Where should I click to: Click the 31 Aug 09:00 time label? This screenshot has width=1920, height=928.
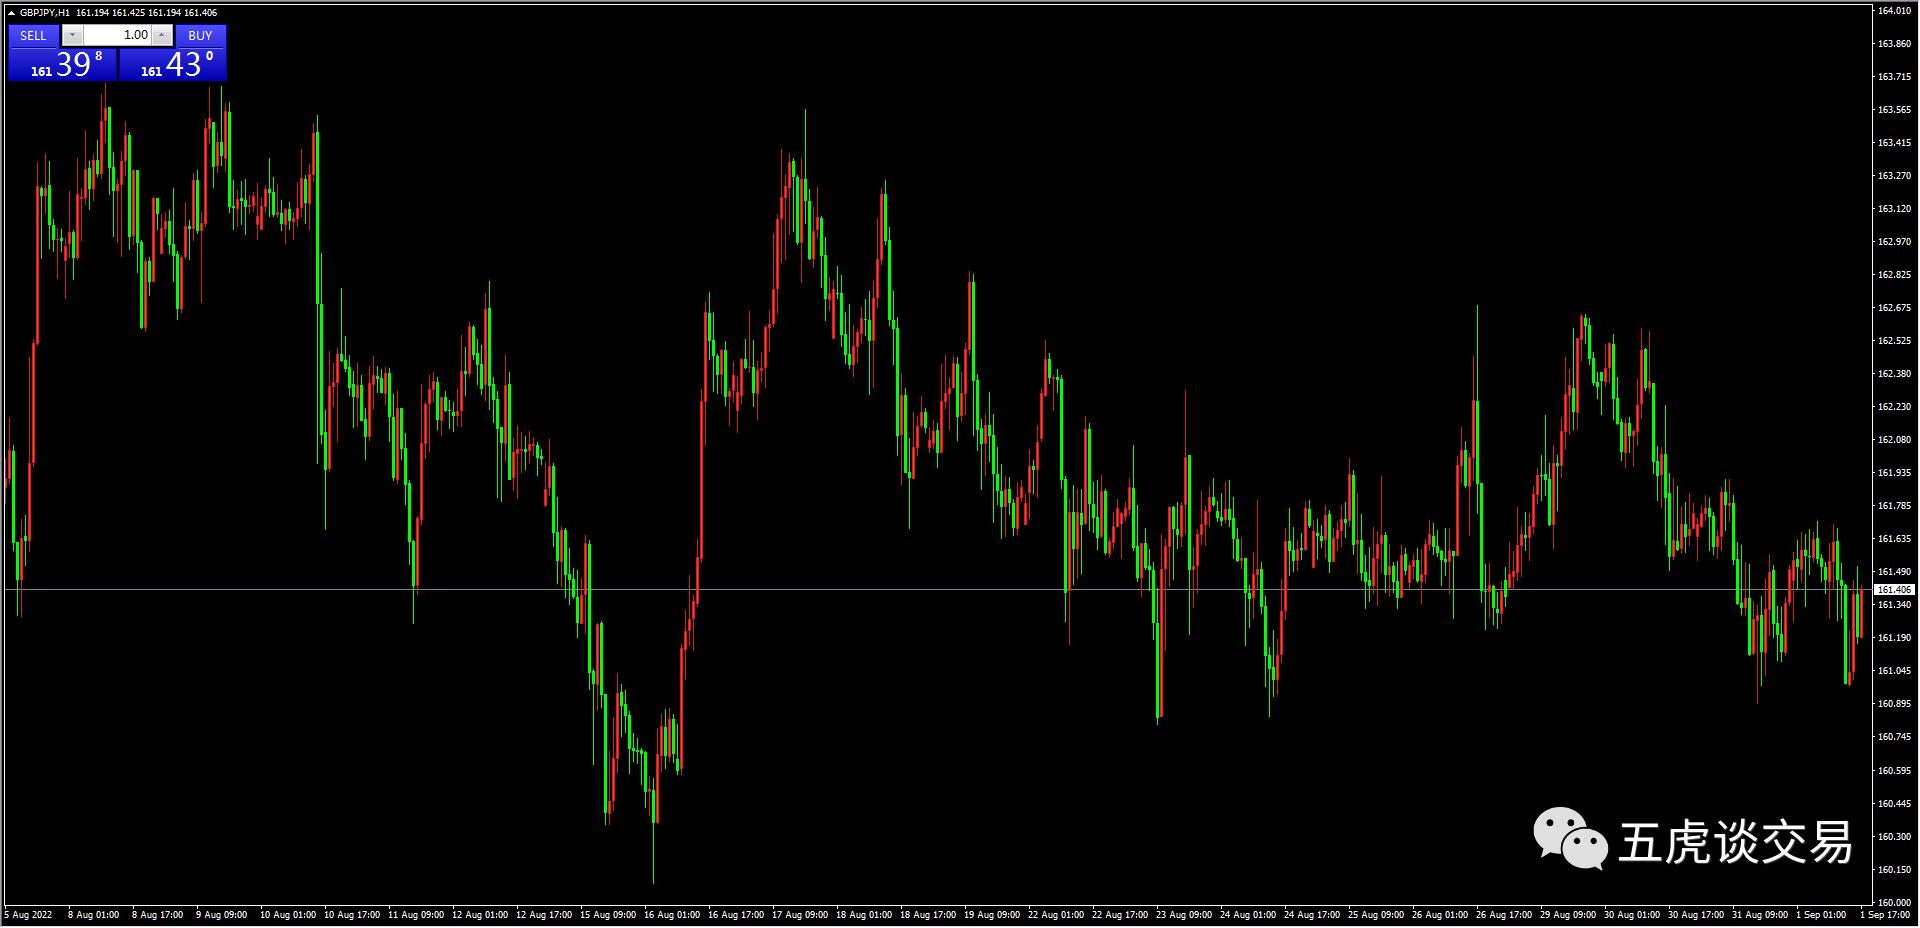coord(1760,915)
